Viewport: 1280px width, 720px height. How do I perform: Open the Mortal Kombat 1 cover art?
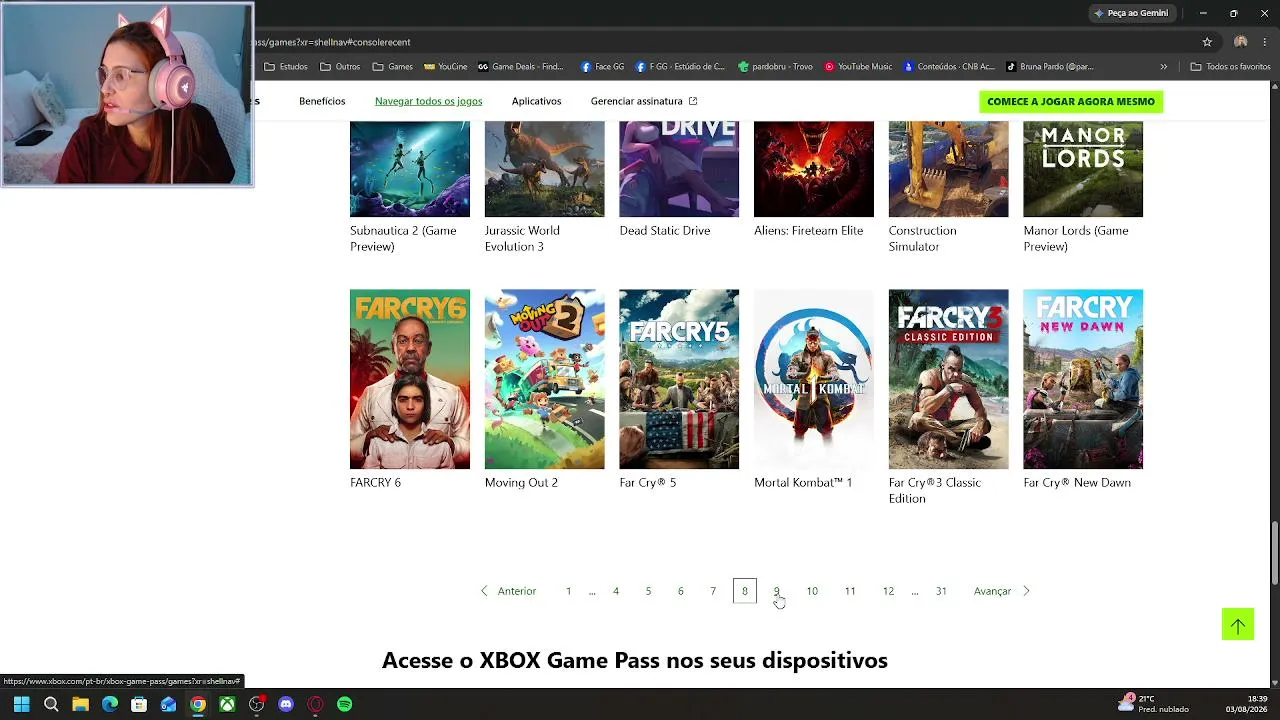814,379
